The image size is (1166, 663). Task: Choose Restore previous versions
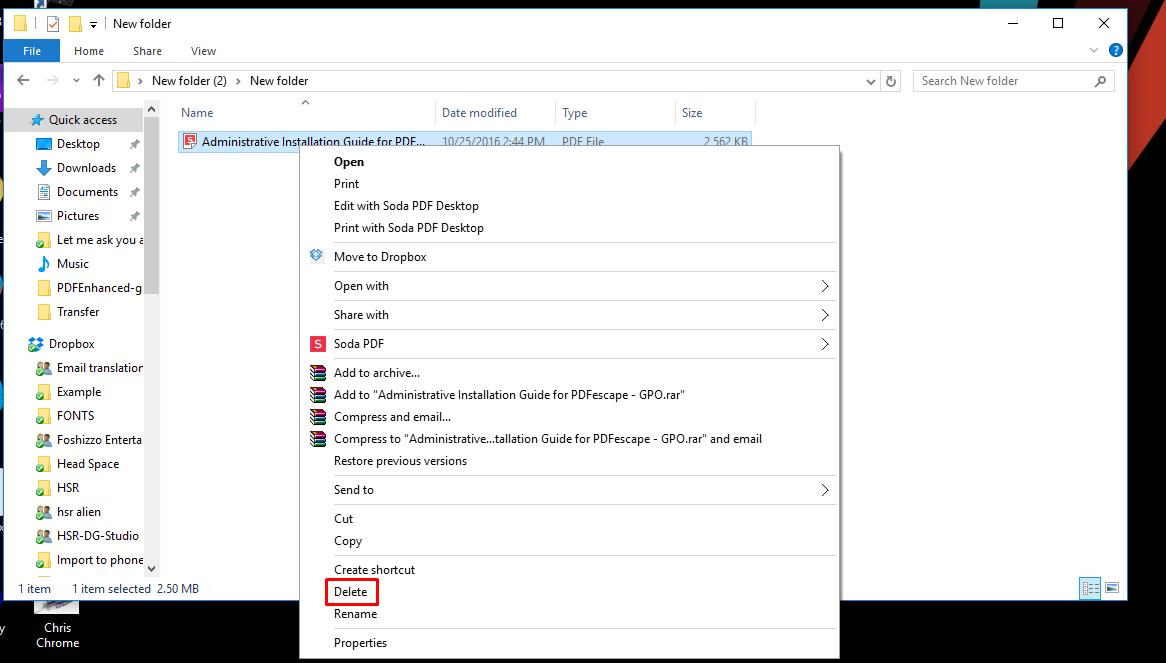(400, 461)
